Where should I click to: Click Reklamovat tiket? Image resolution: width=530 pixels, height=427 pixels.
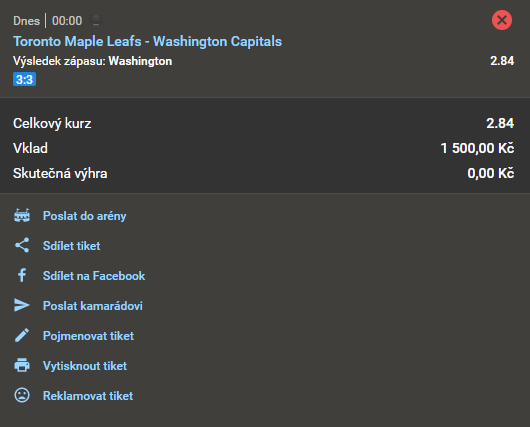pos(88,396)
